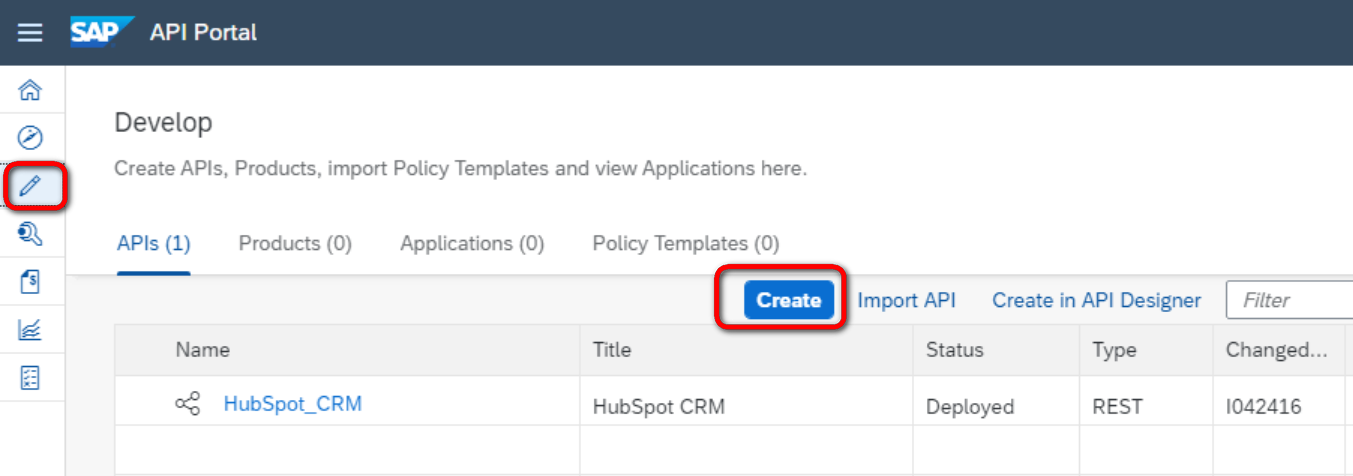
Task: Open the Configure checklist icon
Action: pyautogui.click(x=31, y=378)
